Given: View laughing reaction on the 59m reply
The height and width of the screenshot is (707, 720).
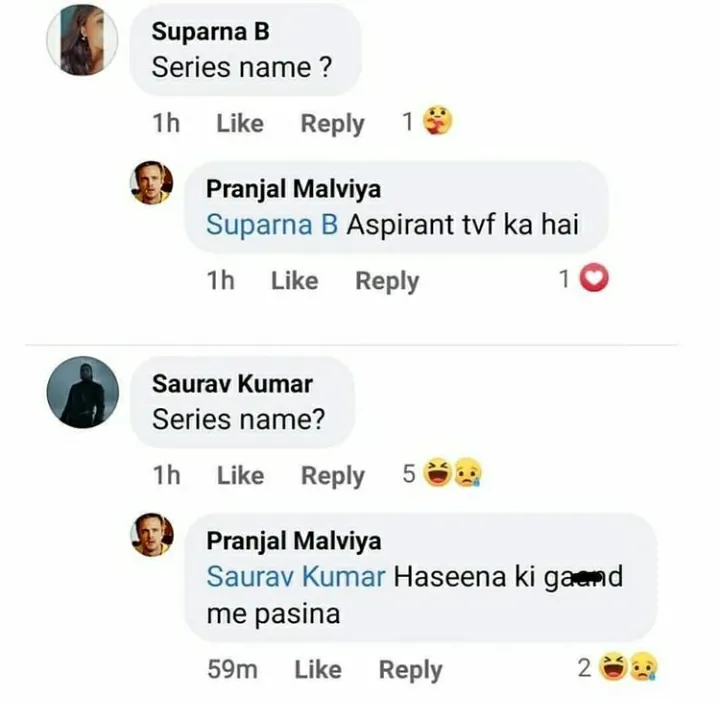Looking at the screenshot, I should [x=614, y=666].
